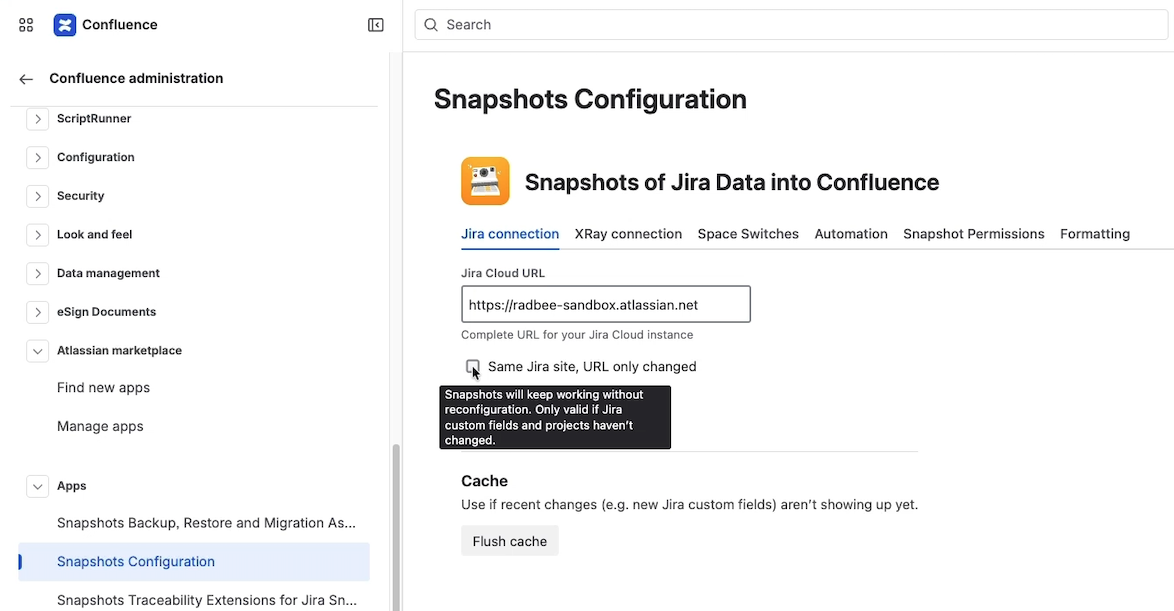This screenshot has height=611, width=1174.
Task: Click the 'Complete URL for your Jira Cloud instance' hint
Action: pos(577,335)
